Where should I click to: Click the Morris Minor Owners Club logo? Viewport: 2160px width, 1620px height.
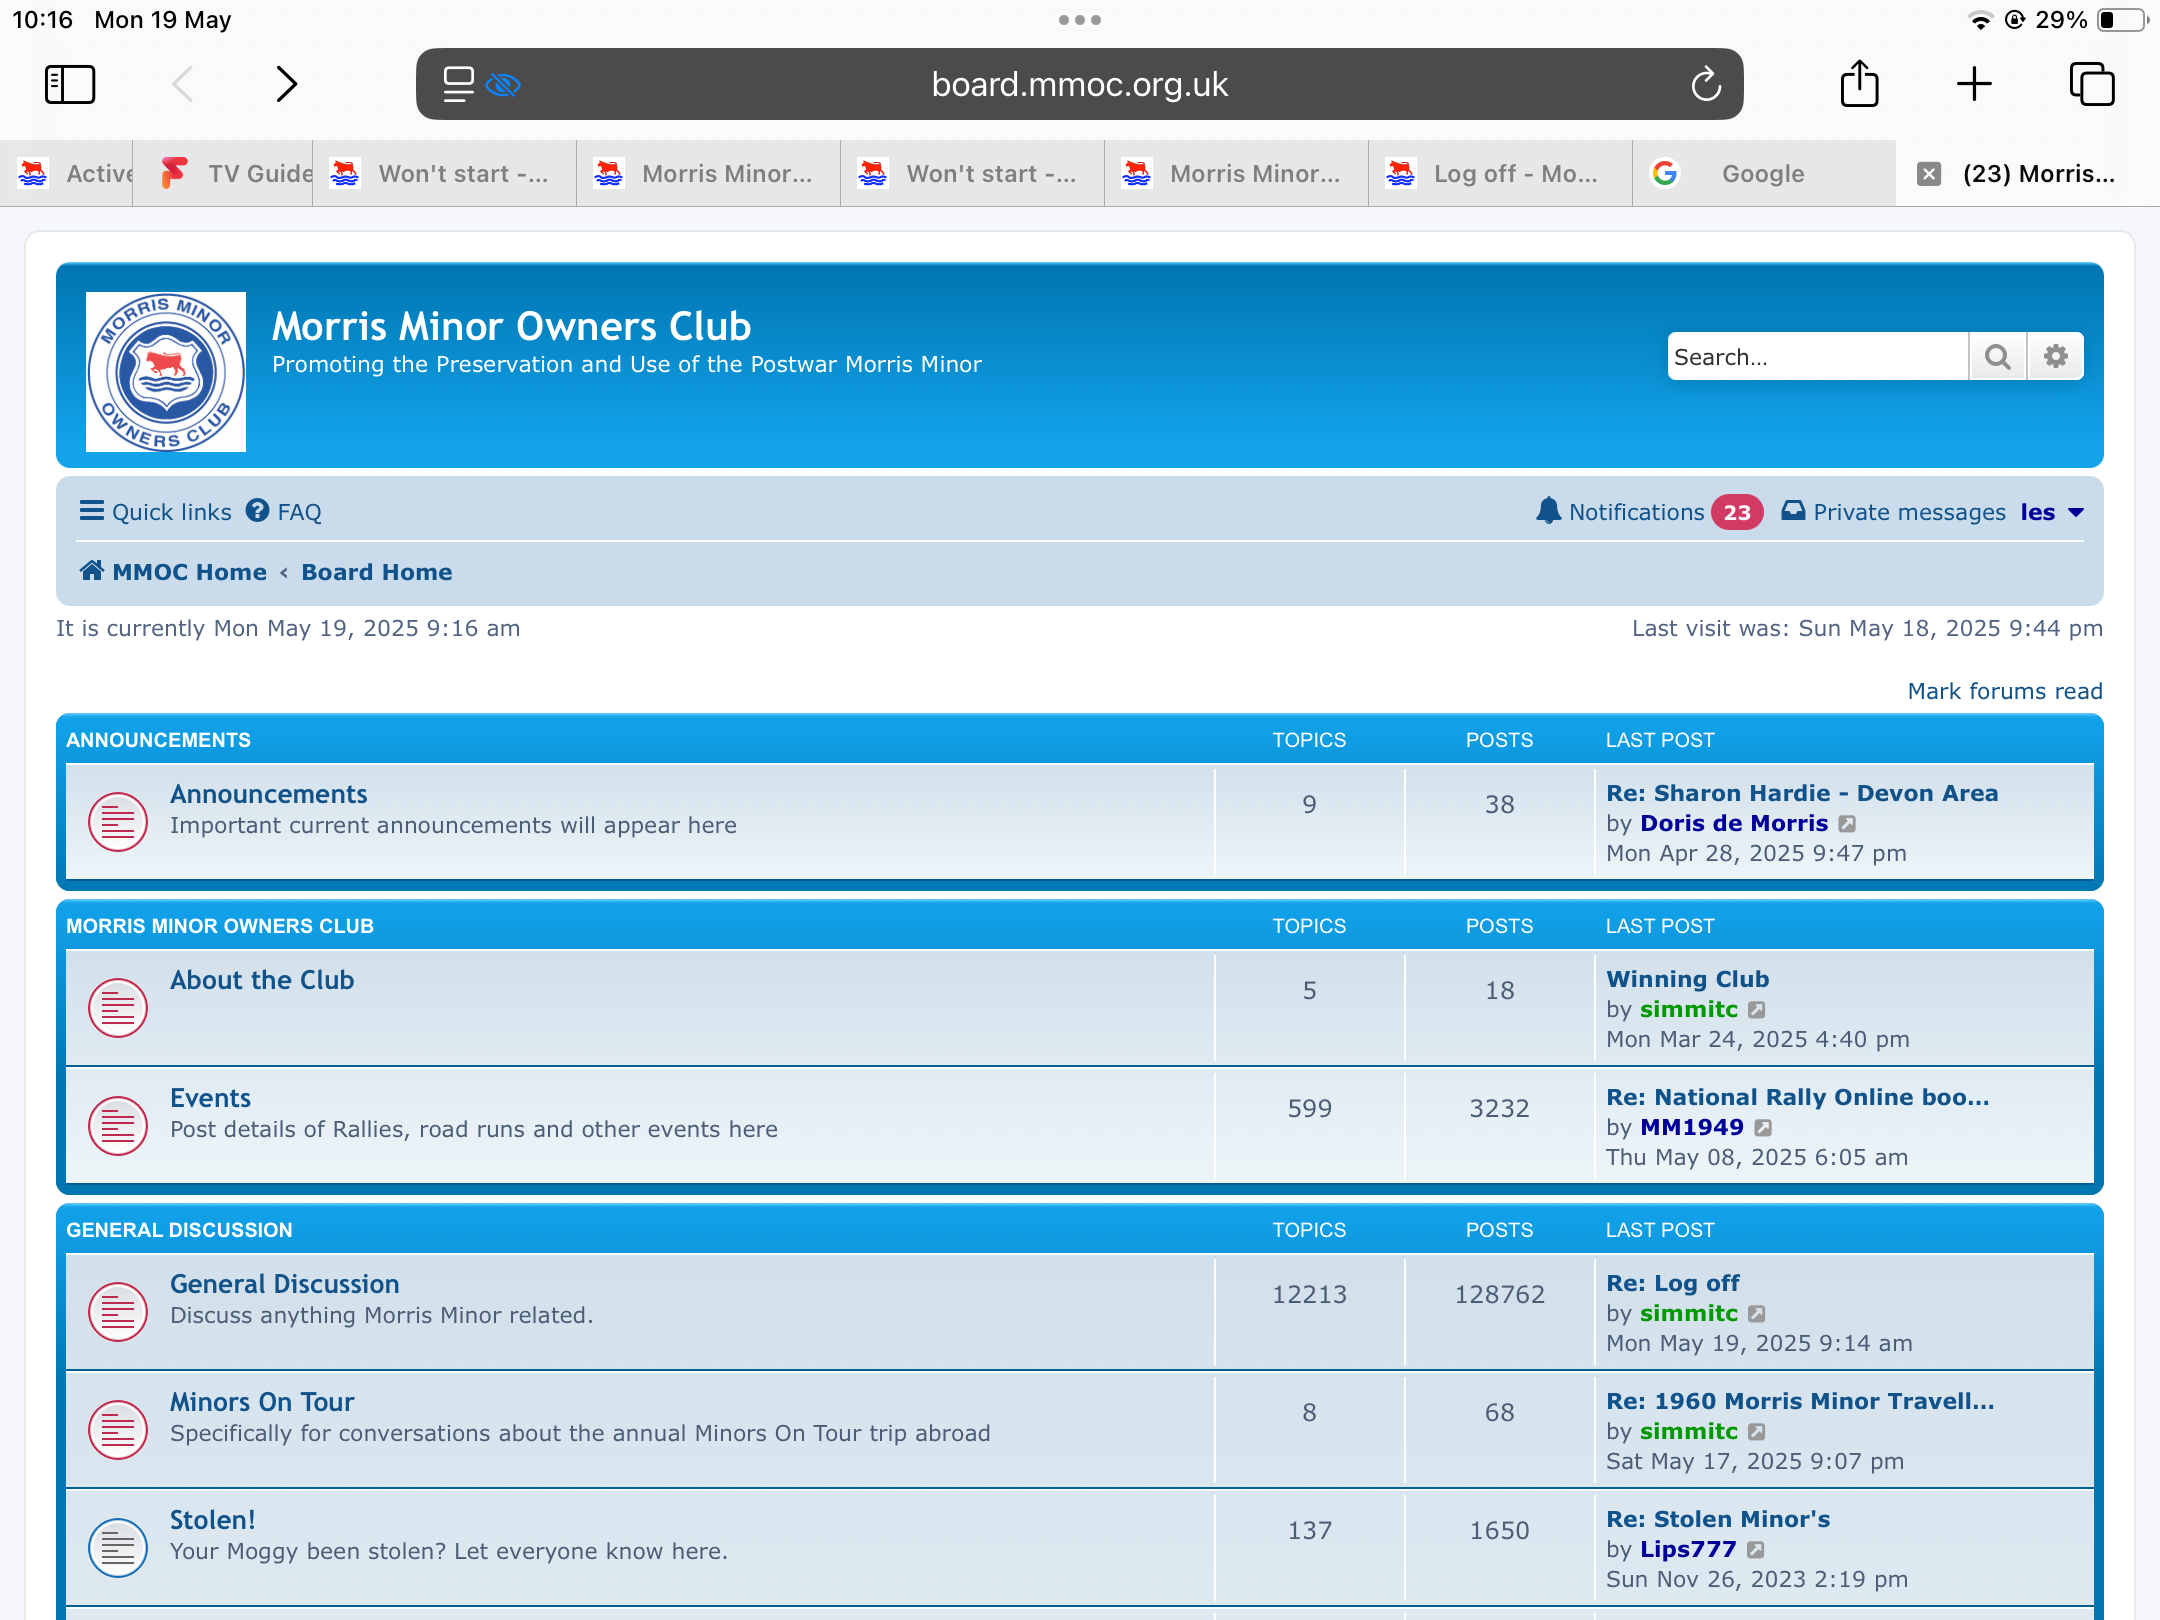166,372
